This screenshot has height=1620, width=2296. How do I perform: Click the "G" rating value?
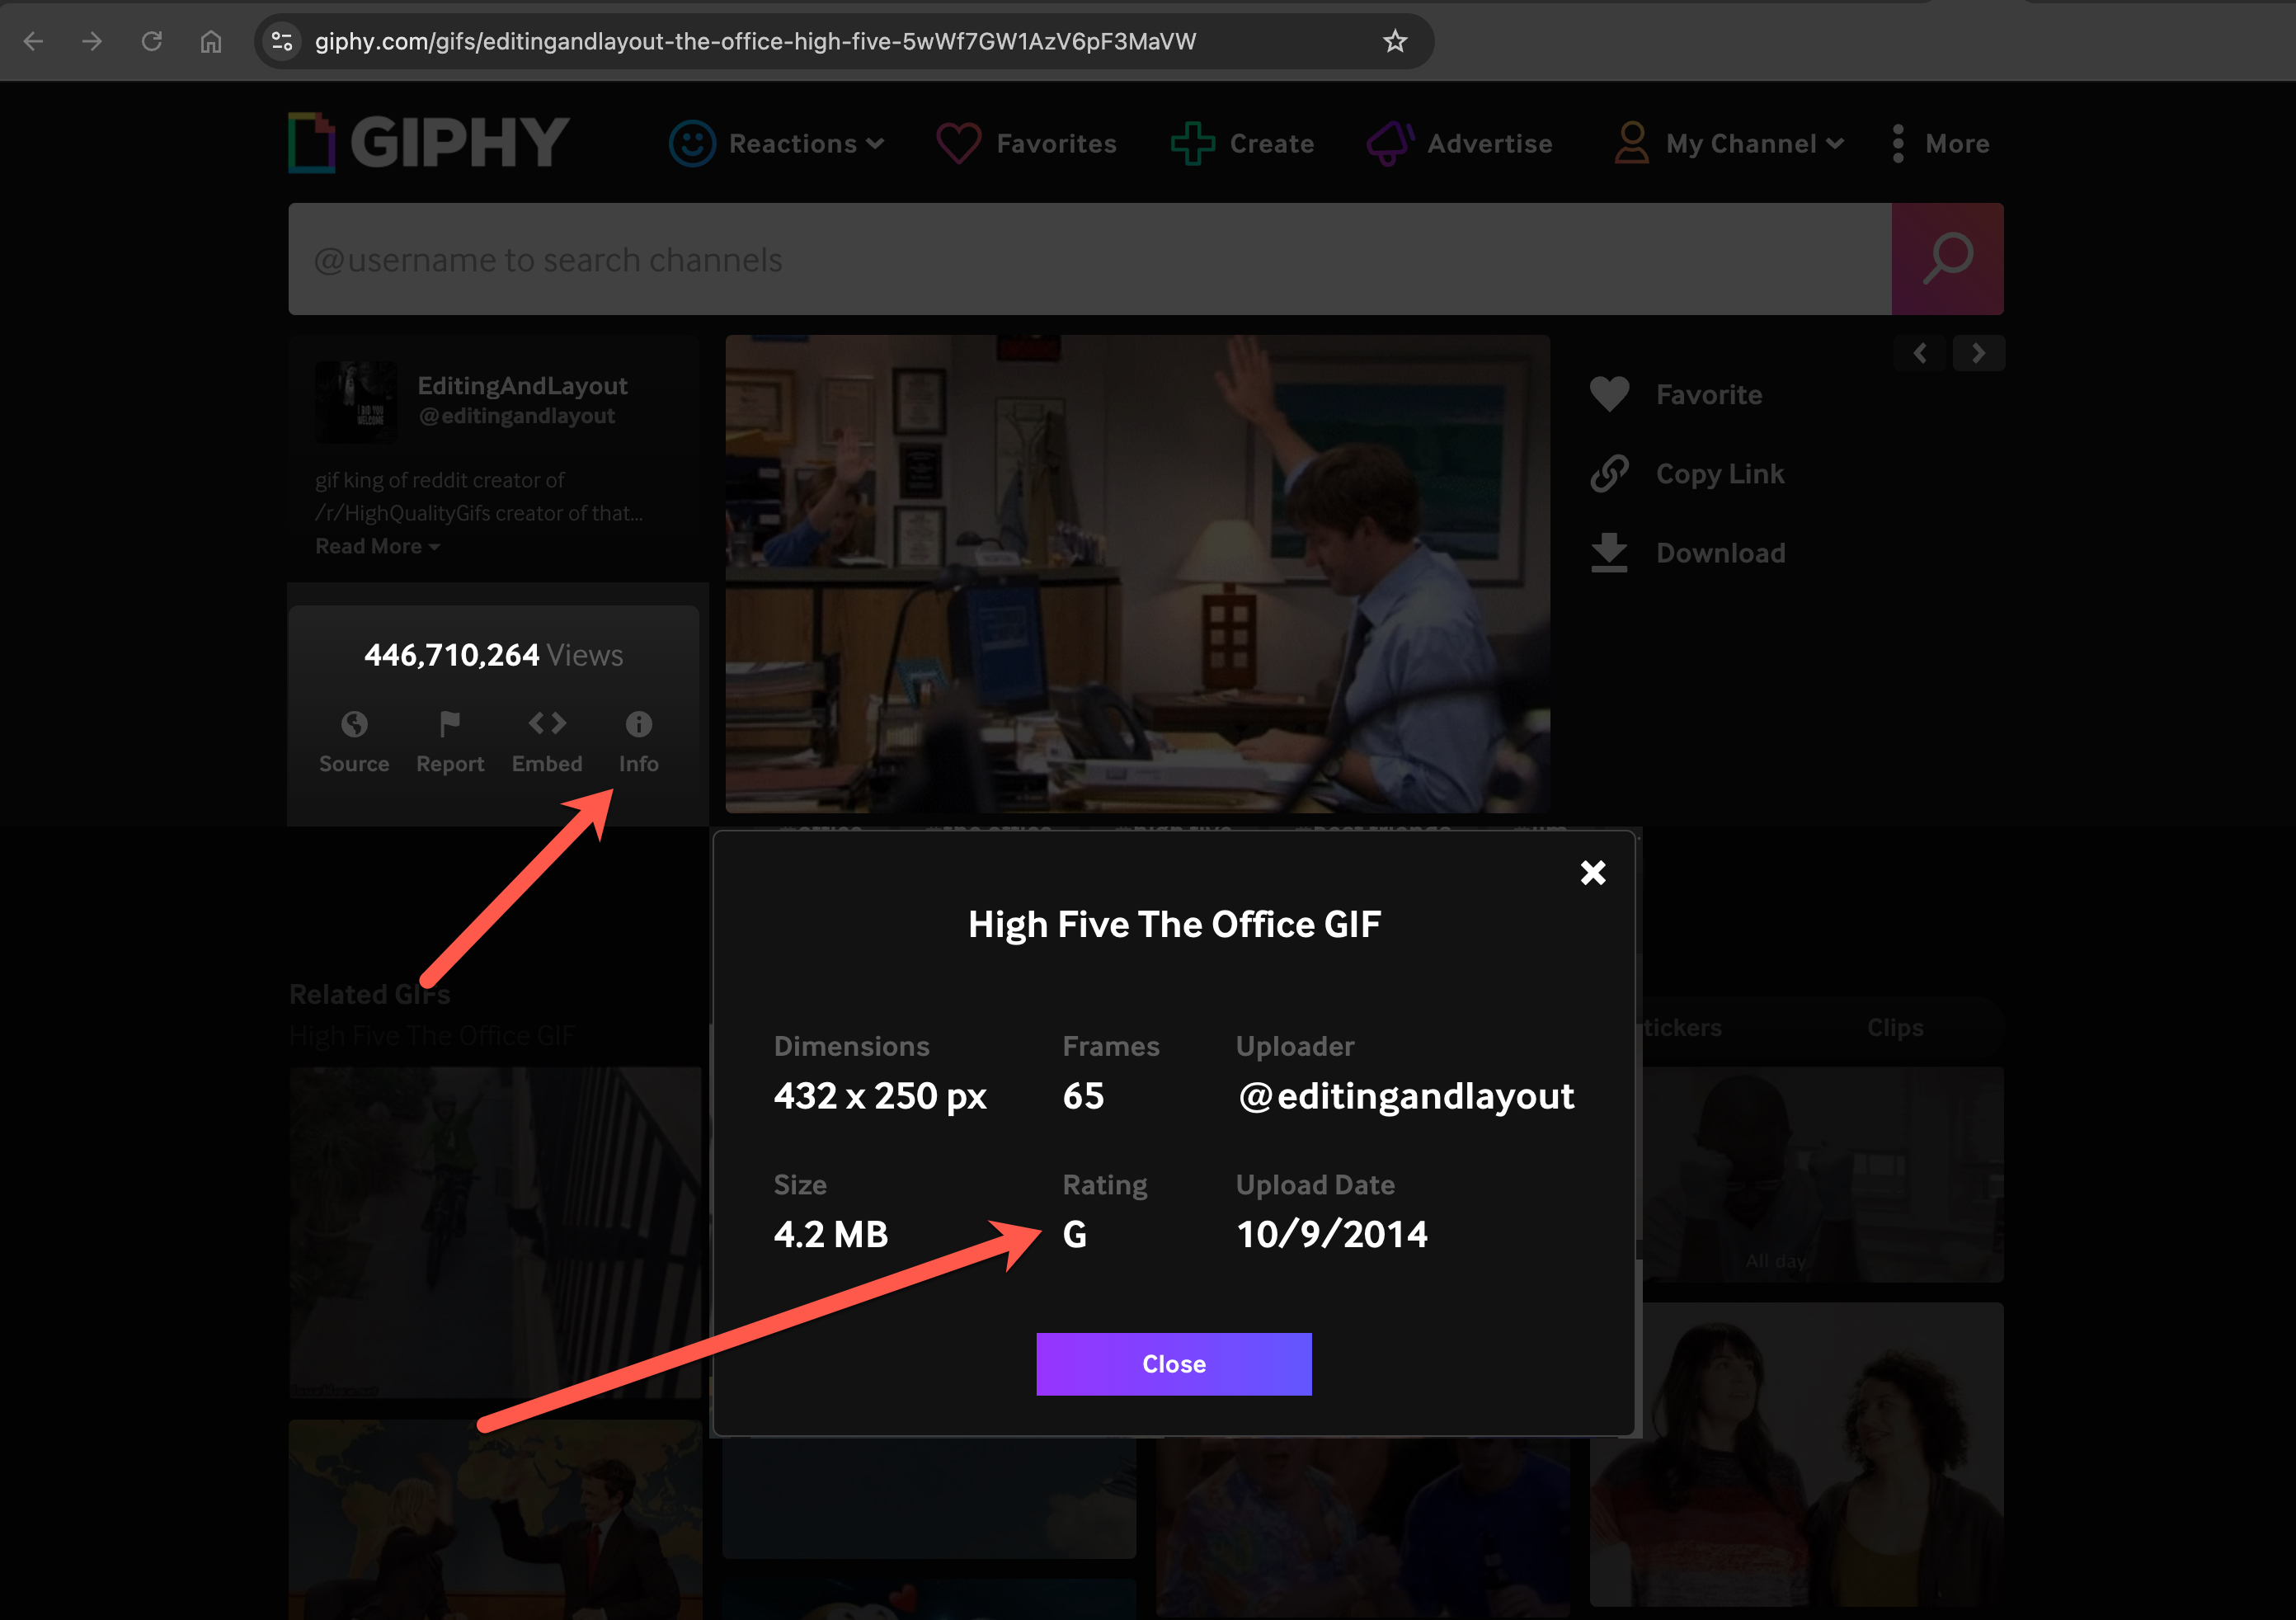[x=1074, y=1234]
